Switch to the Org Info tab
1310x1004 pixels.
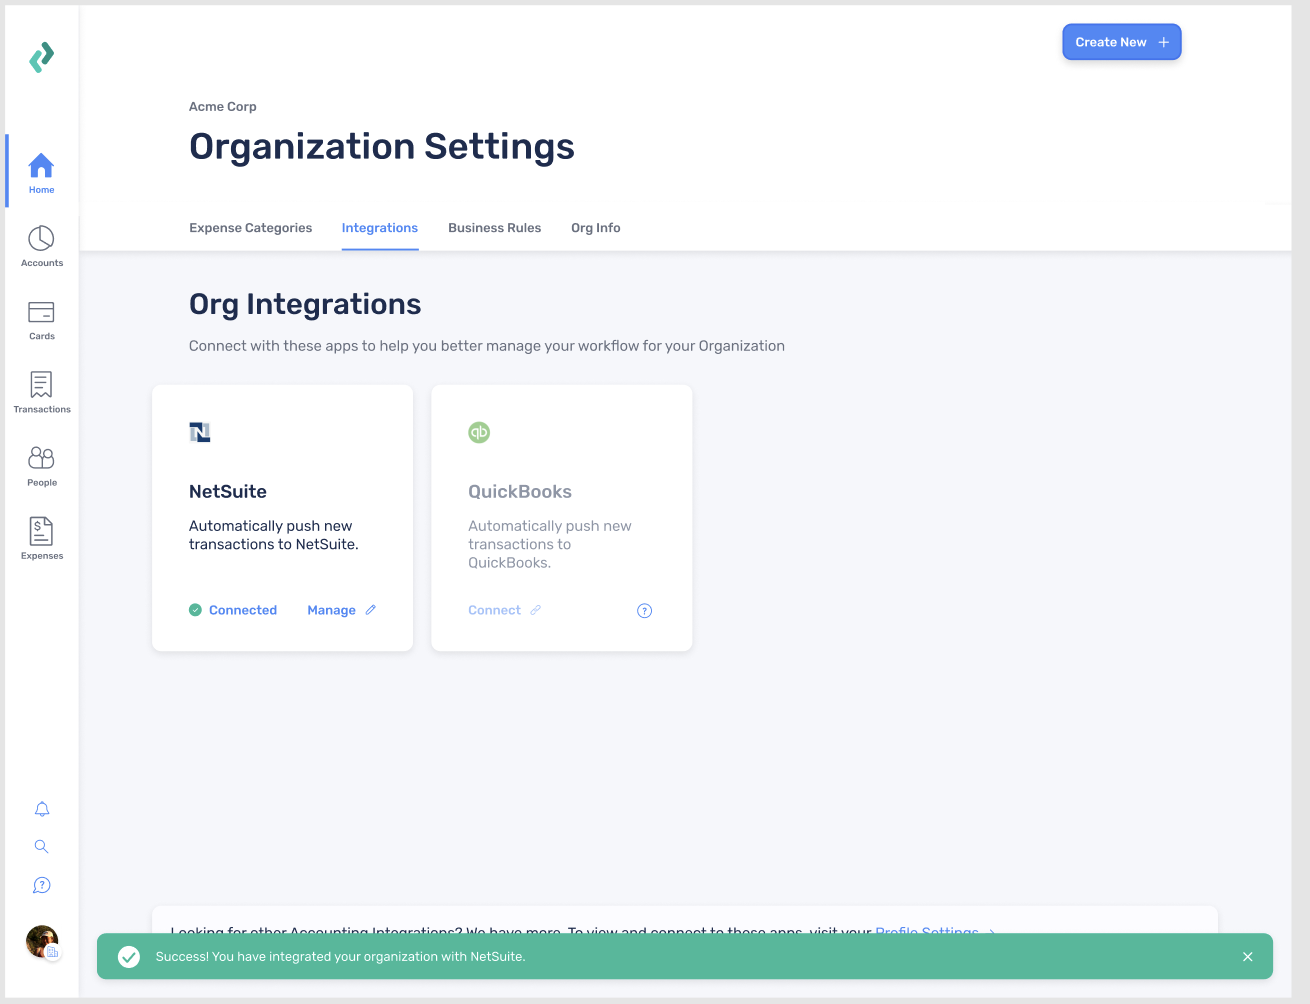click(x=595, y=228)
